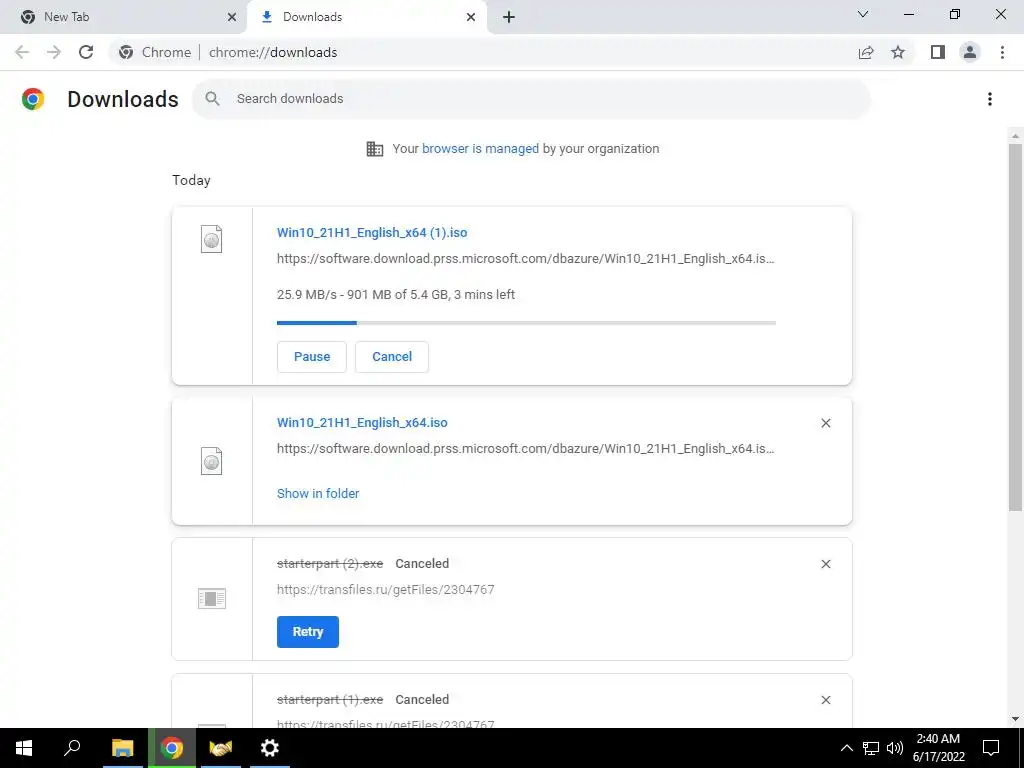Show hidden system tray icons
This screenshot has width=1024, height=768.
(846, 748)
